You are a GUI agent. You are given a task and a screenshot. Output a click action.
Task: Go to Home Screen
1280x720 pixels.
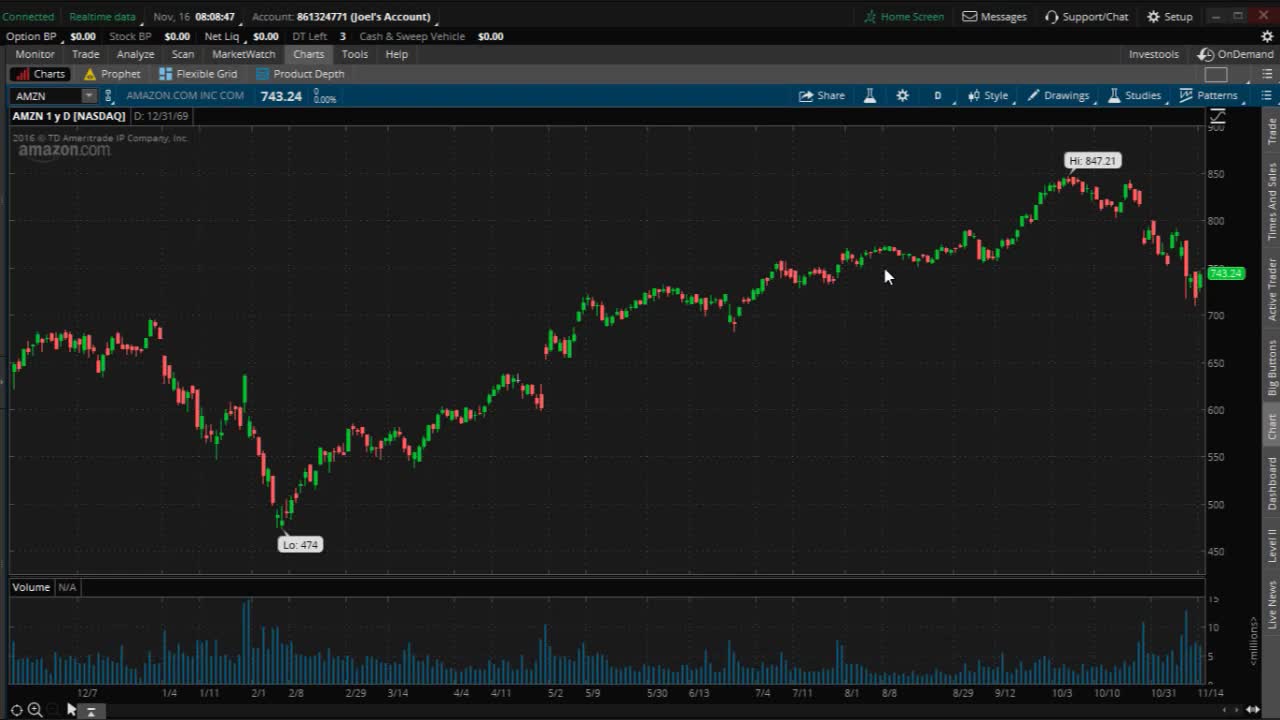coord(904,17)
